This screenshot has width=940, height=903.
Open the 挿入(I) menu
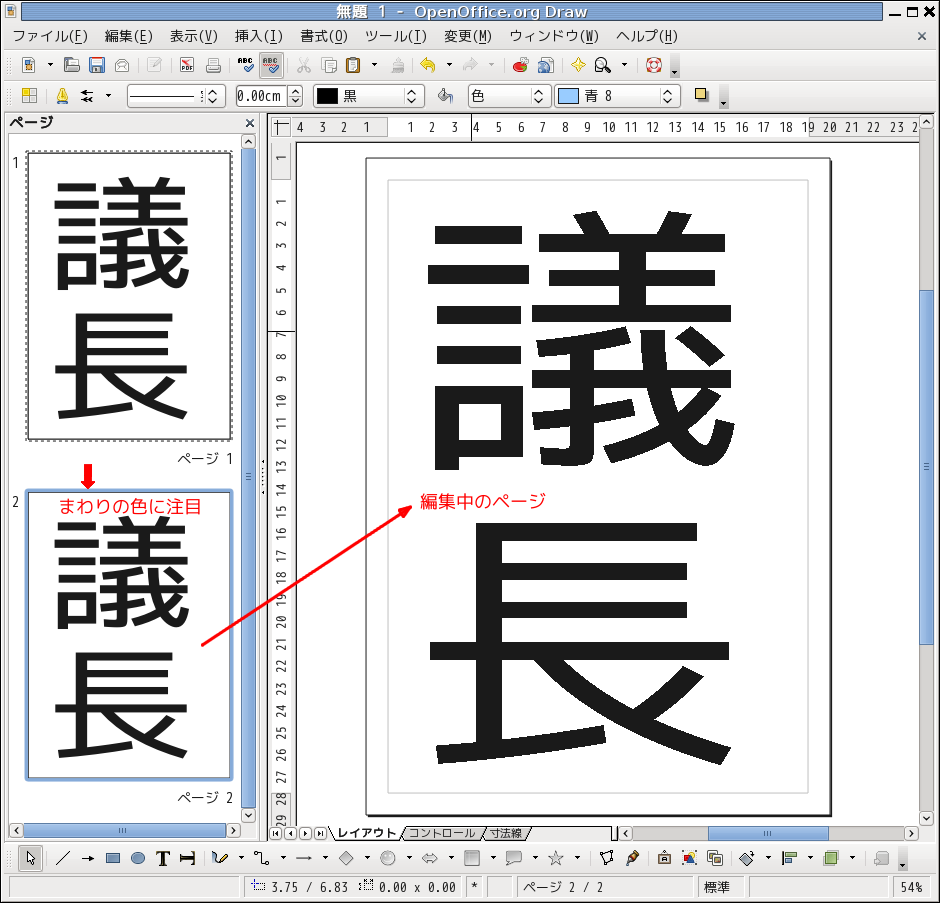[x=258, y=36]
